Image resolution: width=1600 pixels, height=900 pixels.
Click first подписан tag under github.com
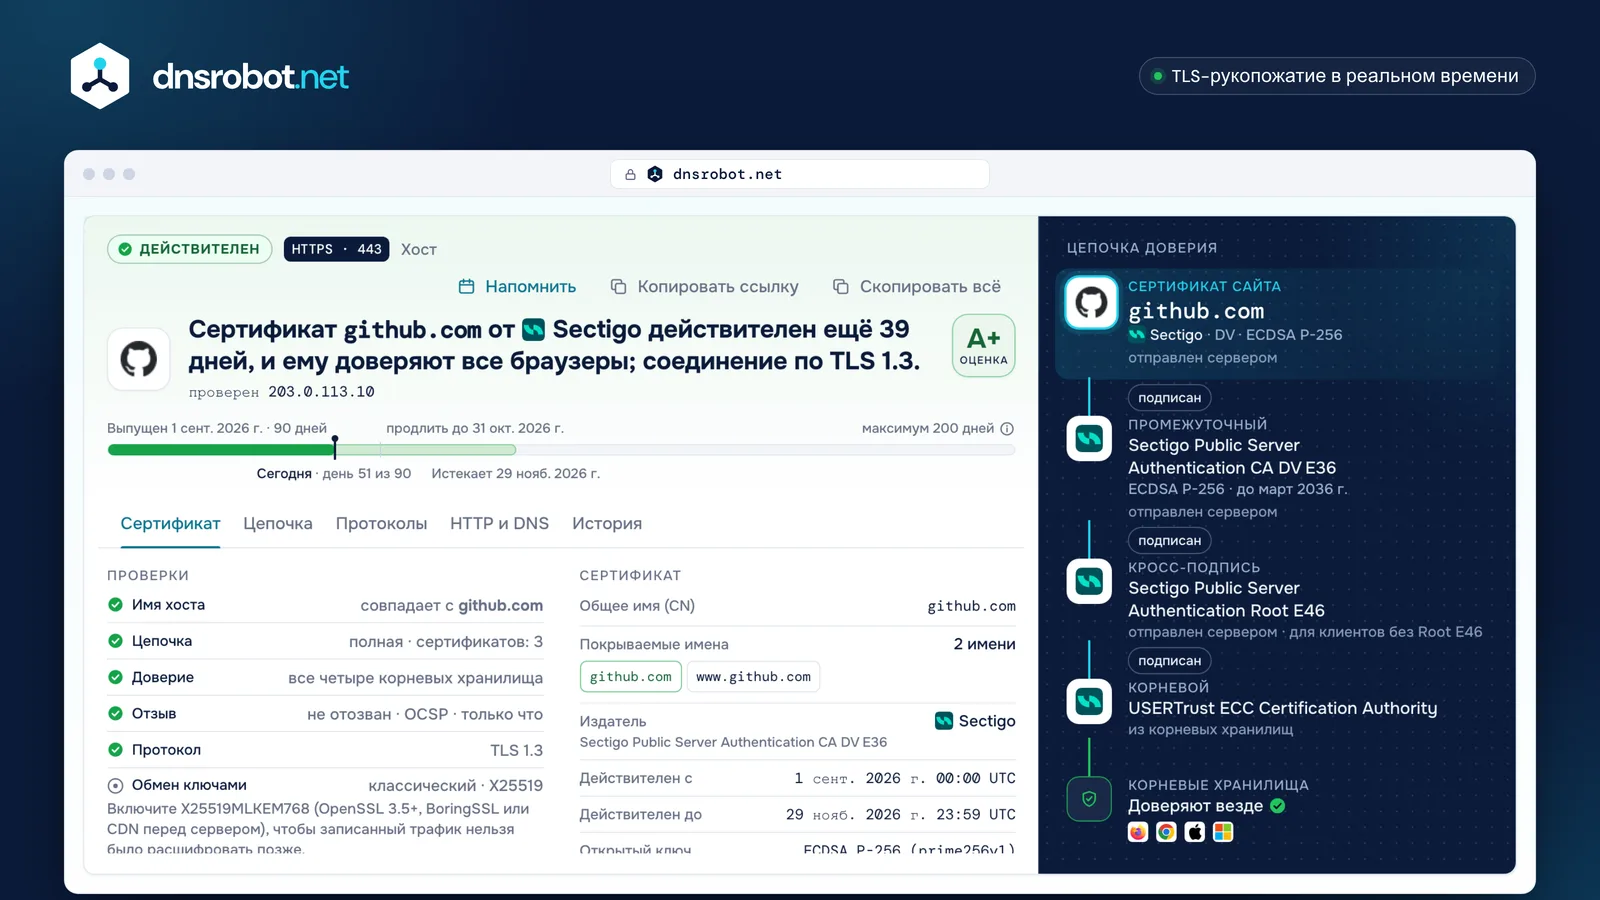tap(1170, 398)
